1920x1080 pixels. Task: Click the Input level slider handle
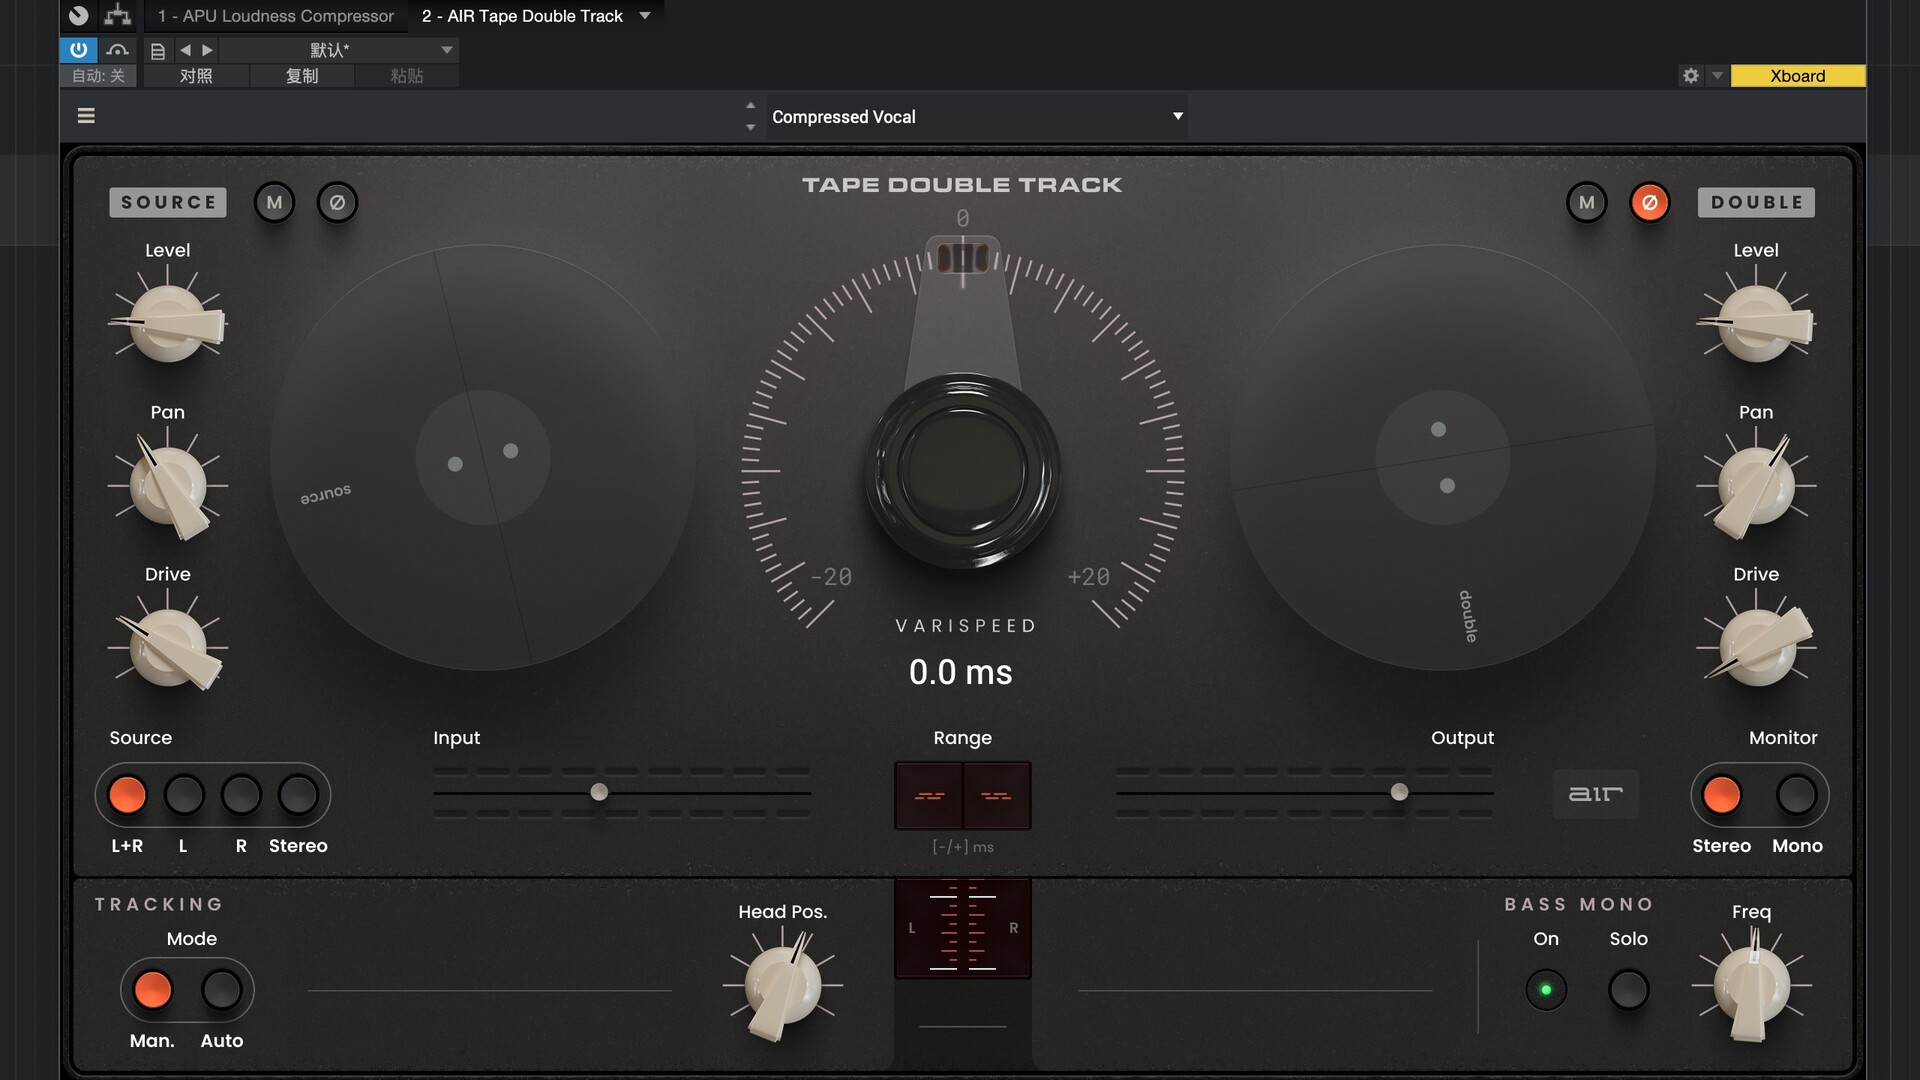[599, 792]
